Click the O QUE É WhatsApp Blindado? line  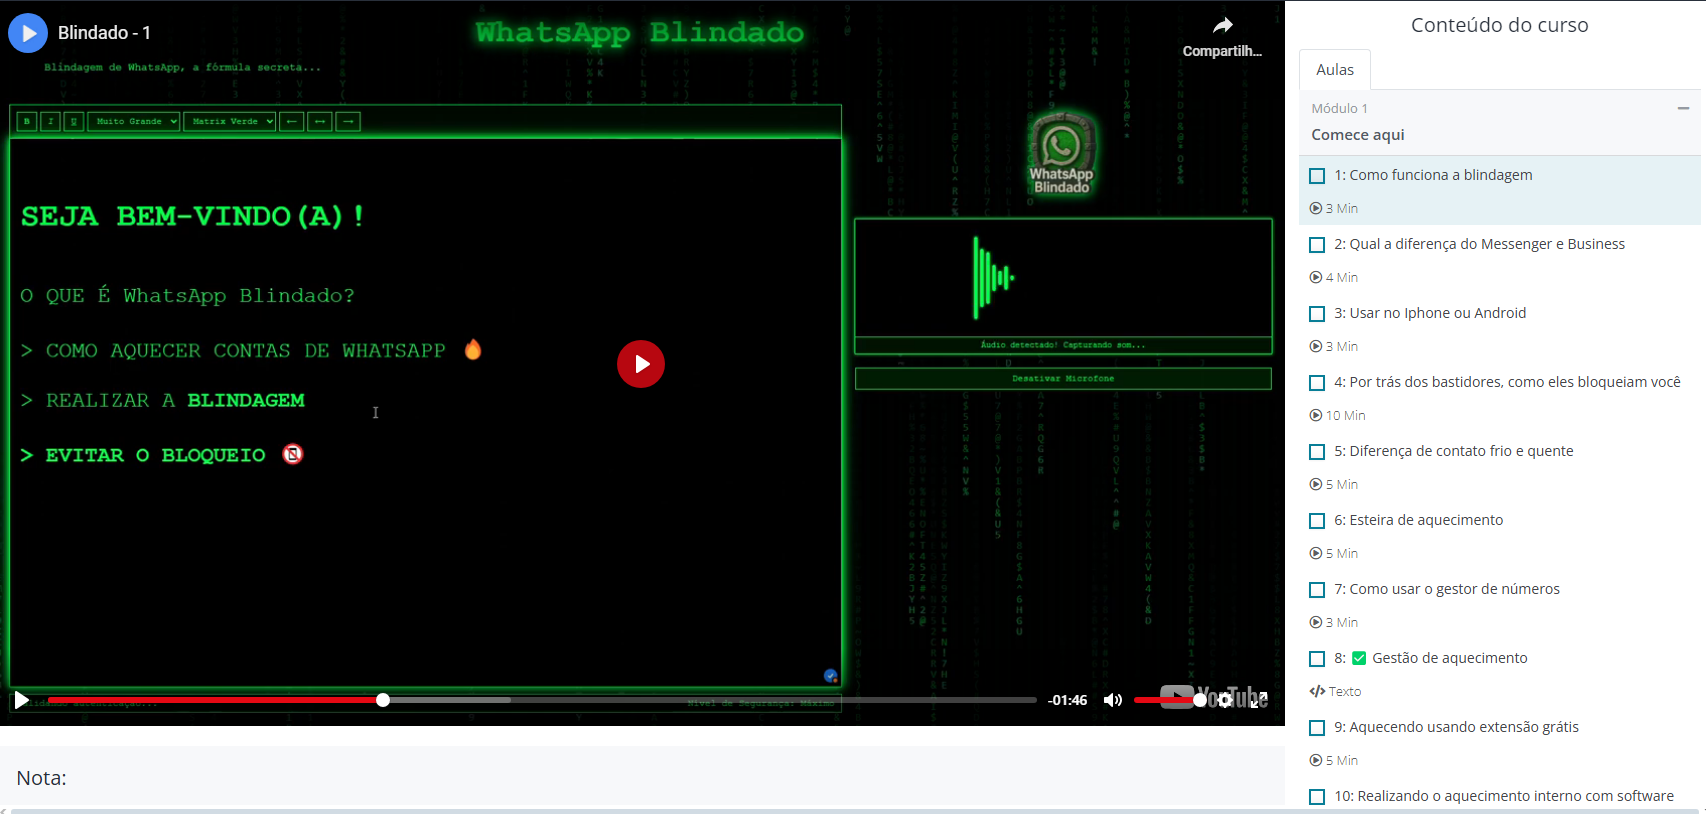coord(188,296)
